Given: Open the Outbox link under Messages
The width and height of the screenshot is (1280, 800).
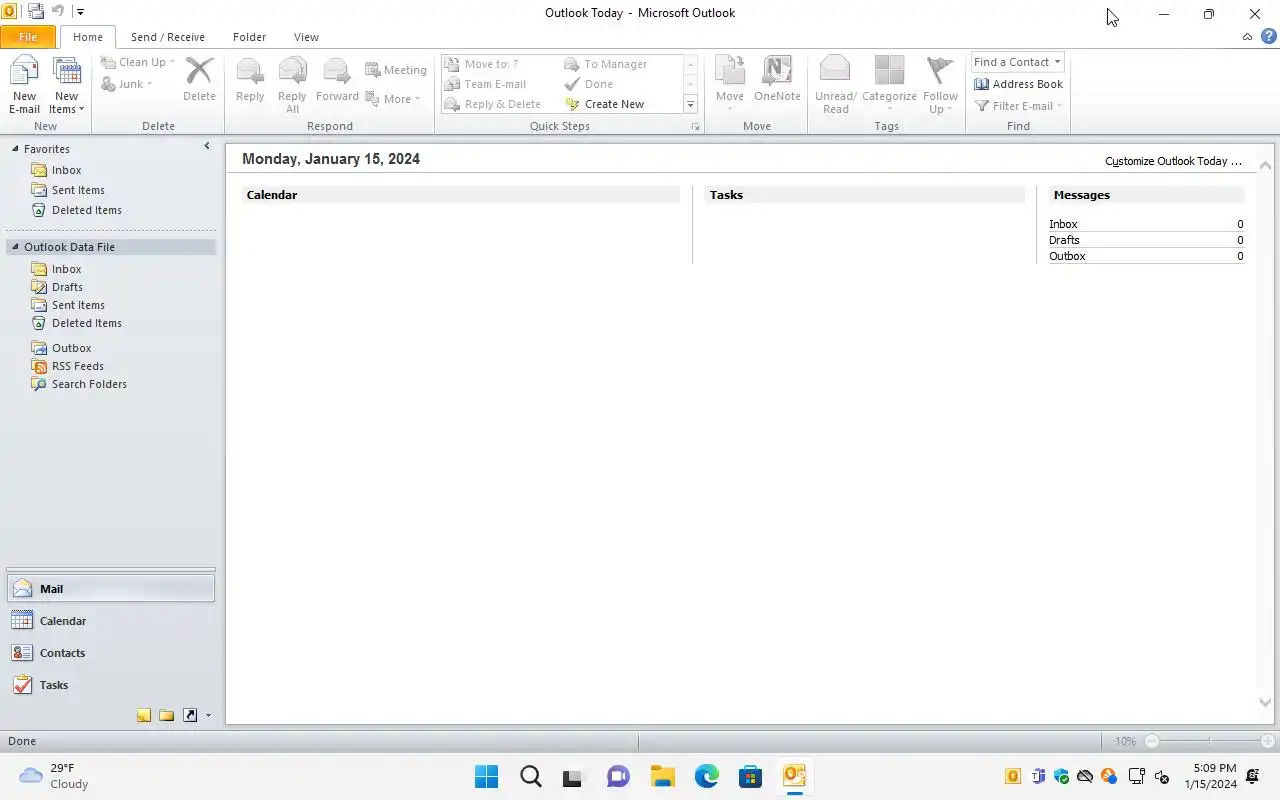Looking at the screenshot, I should [1067, 256].
